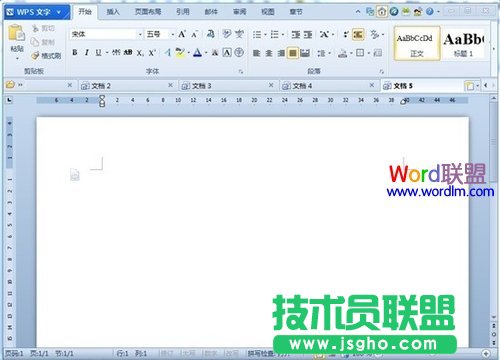Click the Cut scissors button

tap(43, 29)
